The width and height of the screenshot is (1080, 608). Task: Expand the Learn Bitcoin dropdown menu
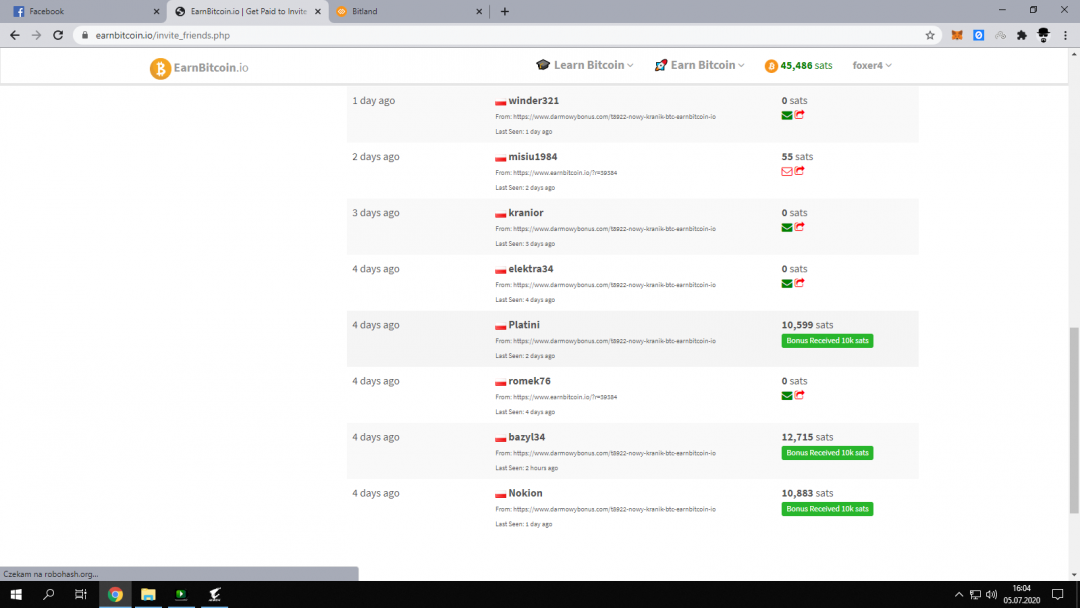585,65
